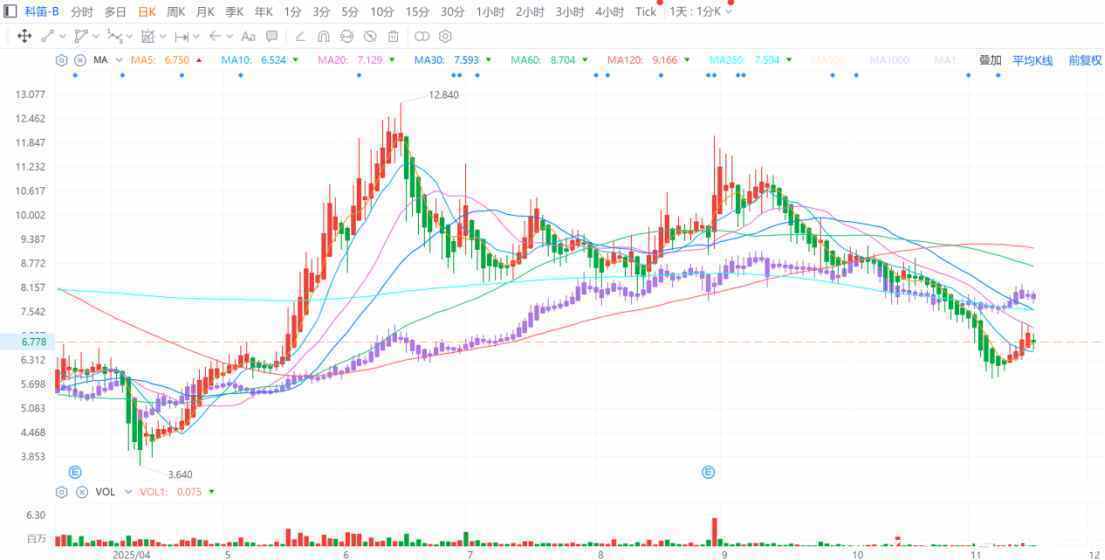Expand the MA indicator dropdown
Image resolution: width=1105 pixels, height=560 pixels.
coord(120,60)
